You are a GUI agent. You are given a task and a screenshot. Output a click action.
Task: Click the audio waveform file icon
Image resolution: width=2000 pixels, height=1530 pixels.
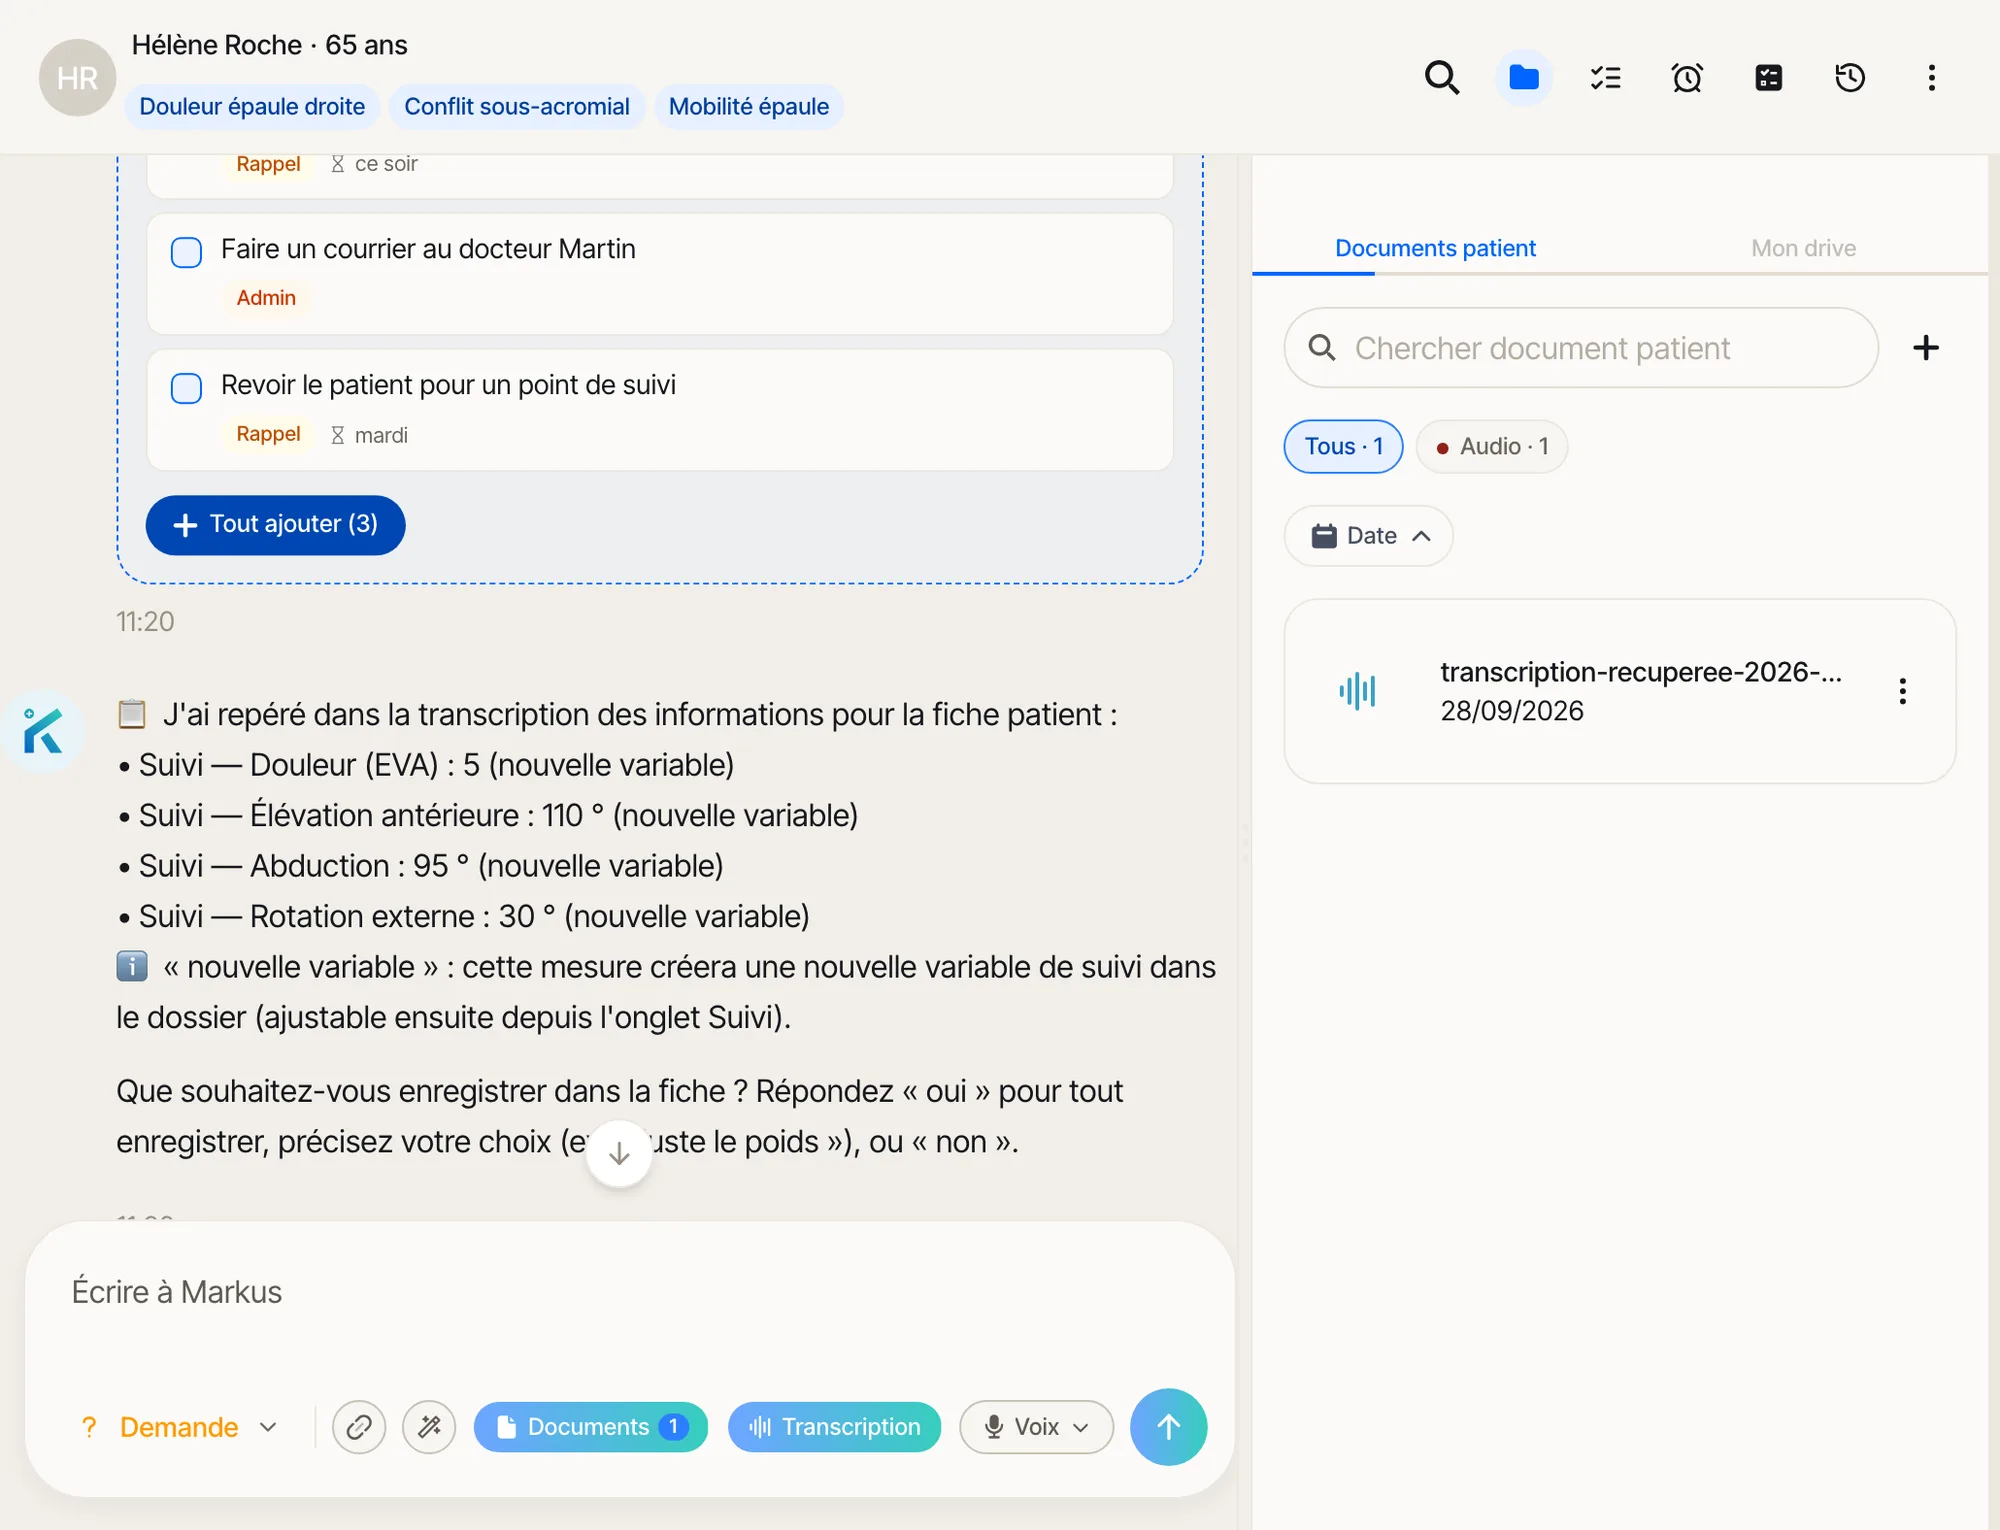pyautogui.click(x=1357, y=690)
